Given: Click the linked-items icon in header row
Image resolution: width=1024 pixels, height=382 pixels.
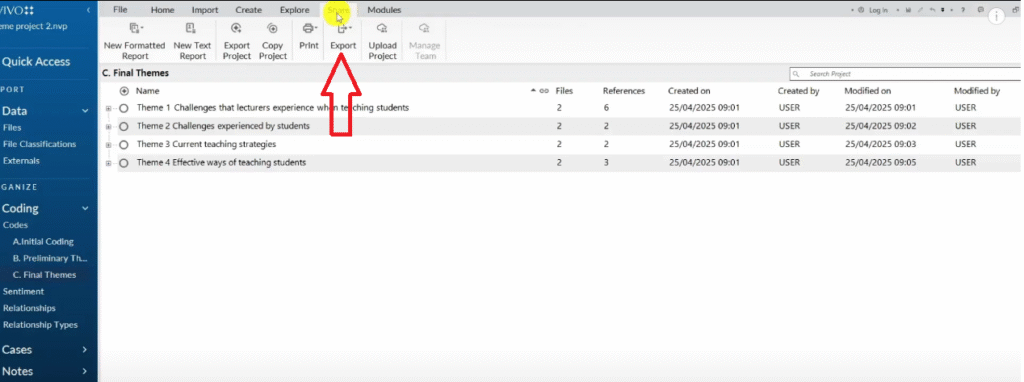Looking at the screenshot, I should [544, 91].
